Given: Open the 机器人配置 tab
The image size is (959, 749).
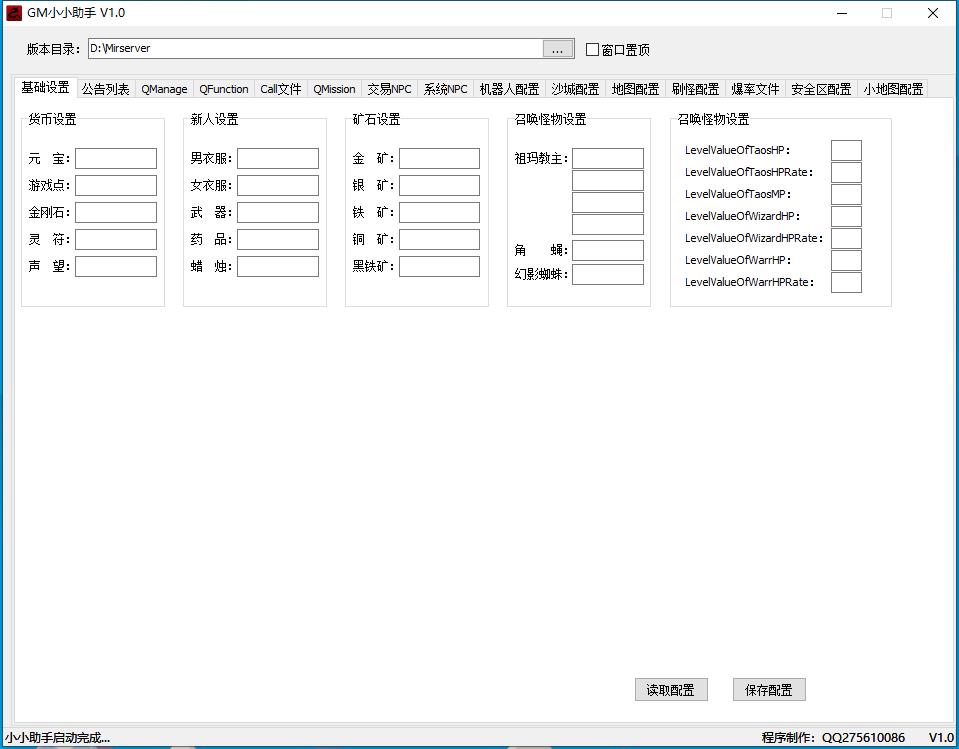Looking at the screenshot, I should pos(444,88).
